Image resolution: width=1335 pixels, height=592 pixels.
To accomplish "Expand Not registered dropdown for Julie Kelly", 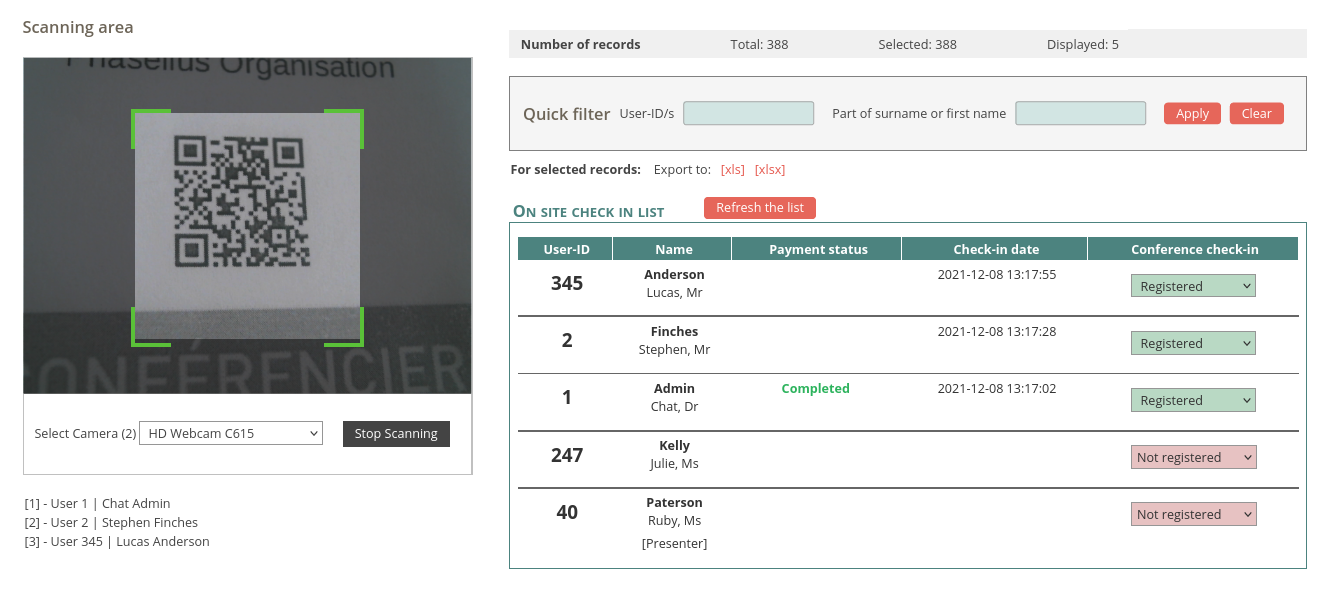I will [1194, 457].
